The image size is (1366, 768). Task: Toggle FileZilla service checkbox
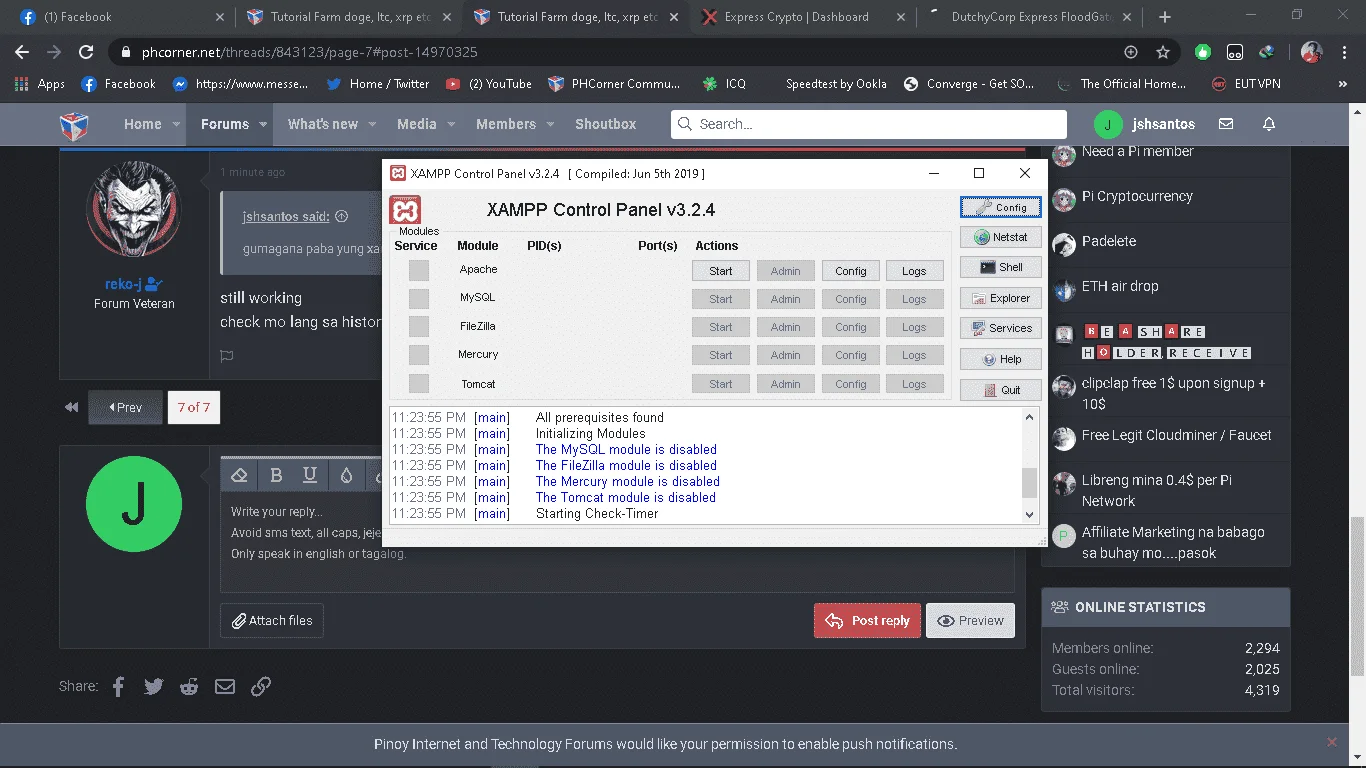click(419, 326)
